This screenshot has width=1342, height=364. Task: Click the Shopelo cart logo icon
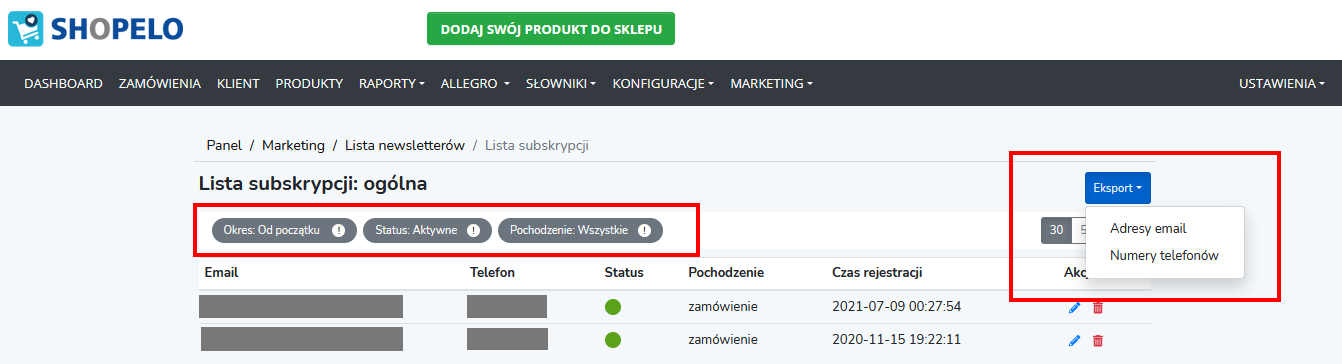pyautogui.click(x=26, y=29)
